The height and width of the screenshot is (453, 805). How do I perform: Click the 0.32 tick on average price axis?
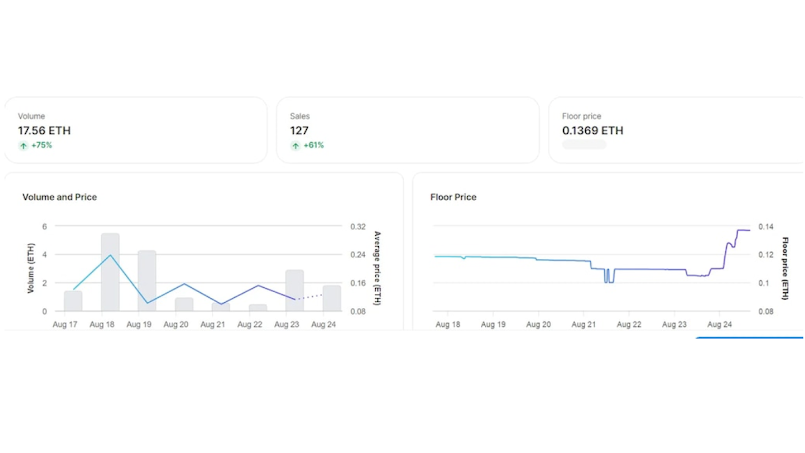point(358,226)
